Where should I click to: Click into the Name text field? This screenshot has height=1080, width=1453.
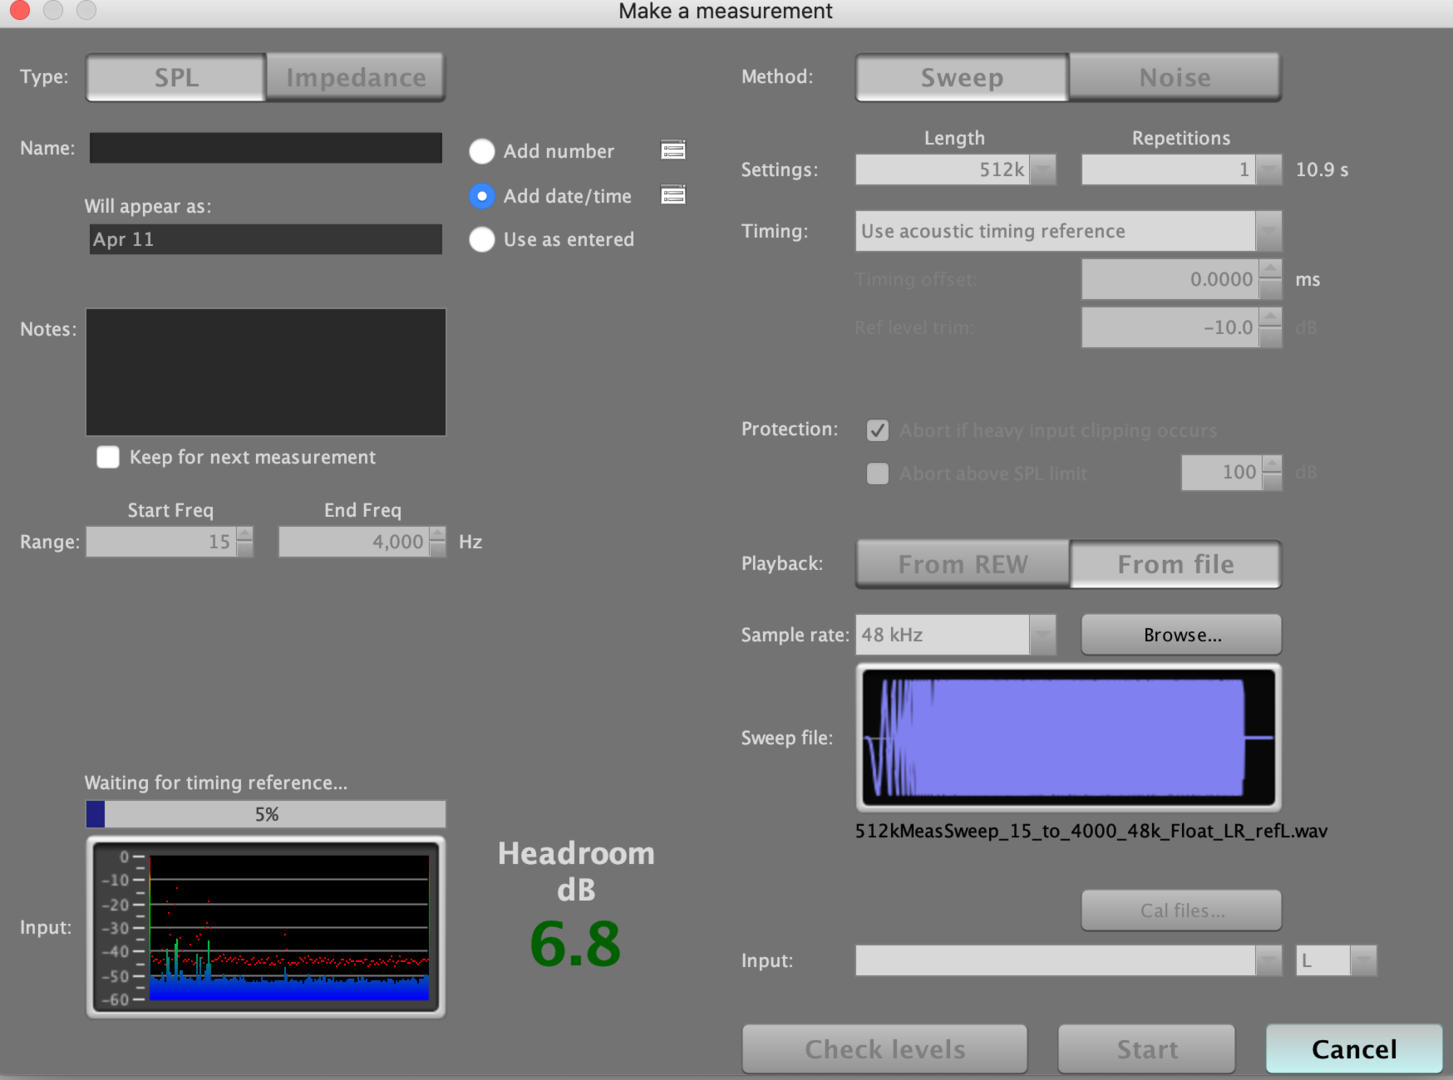pos(266,148)
